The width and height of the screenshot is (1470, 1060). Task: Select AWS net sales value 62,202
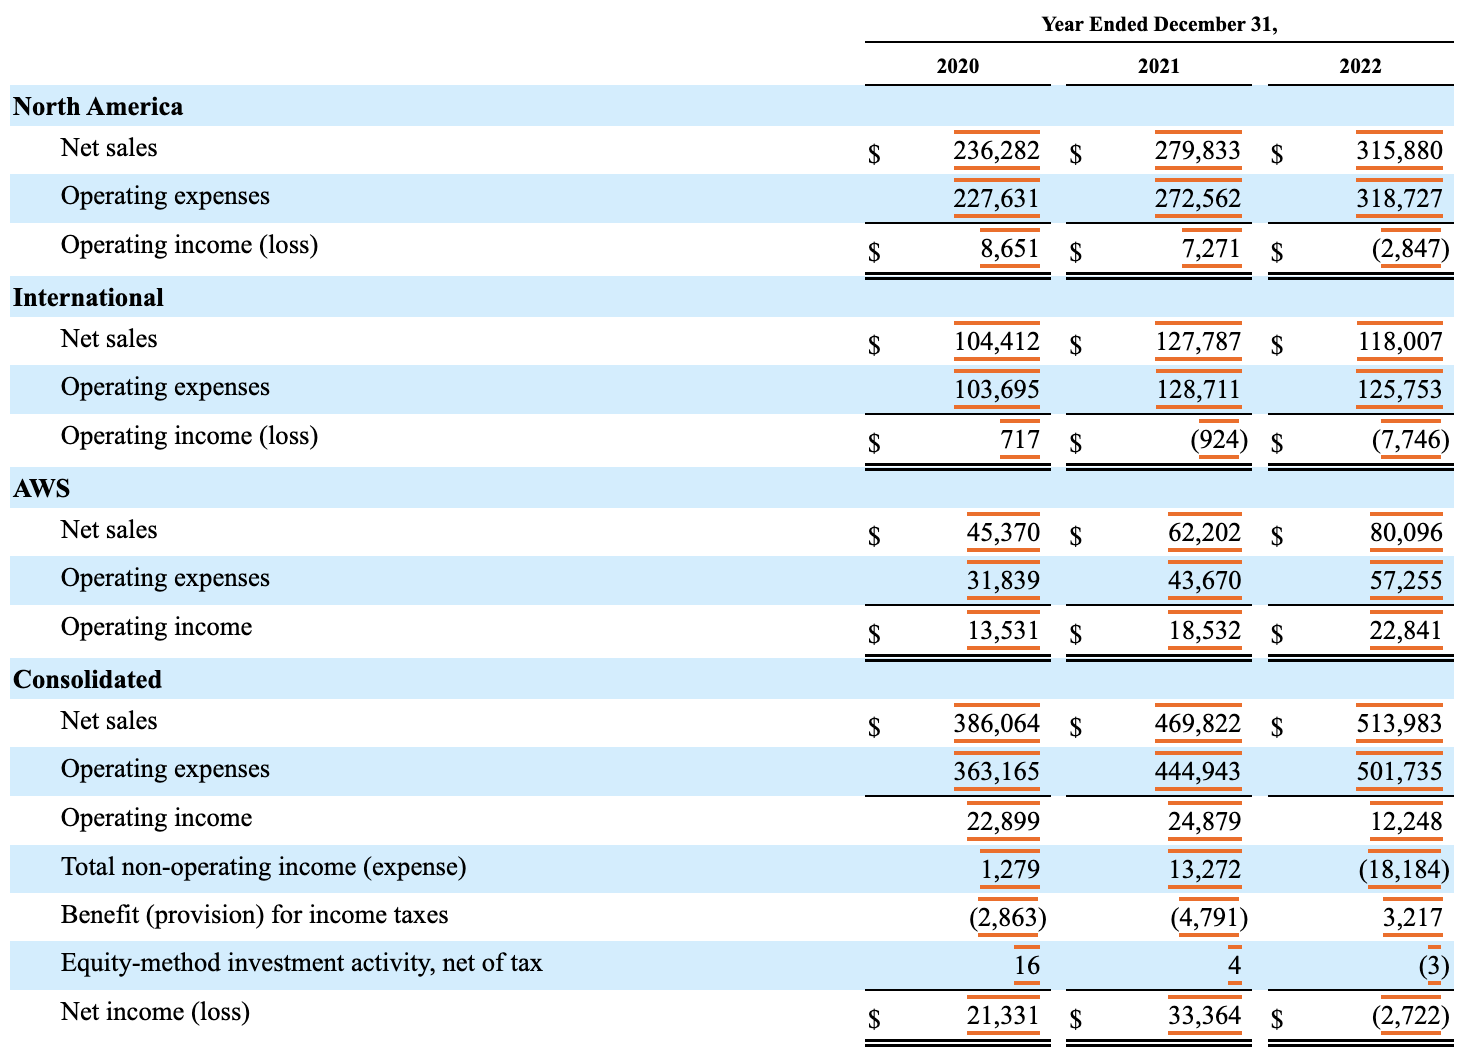[x=1205, y=533]
